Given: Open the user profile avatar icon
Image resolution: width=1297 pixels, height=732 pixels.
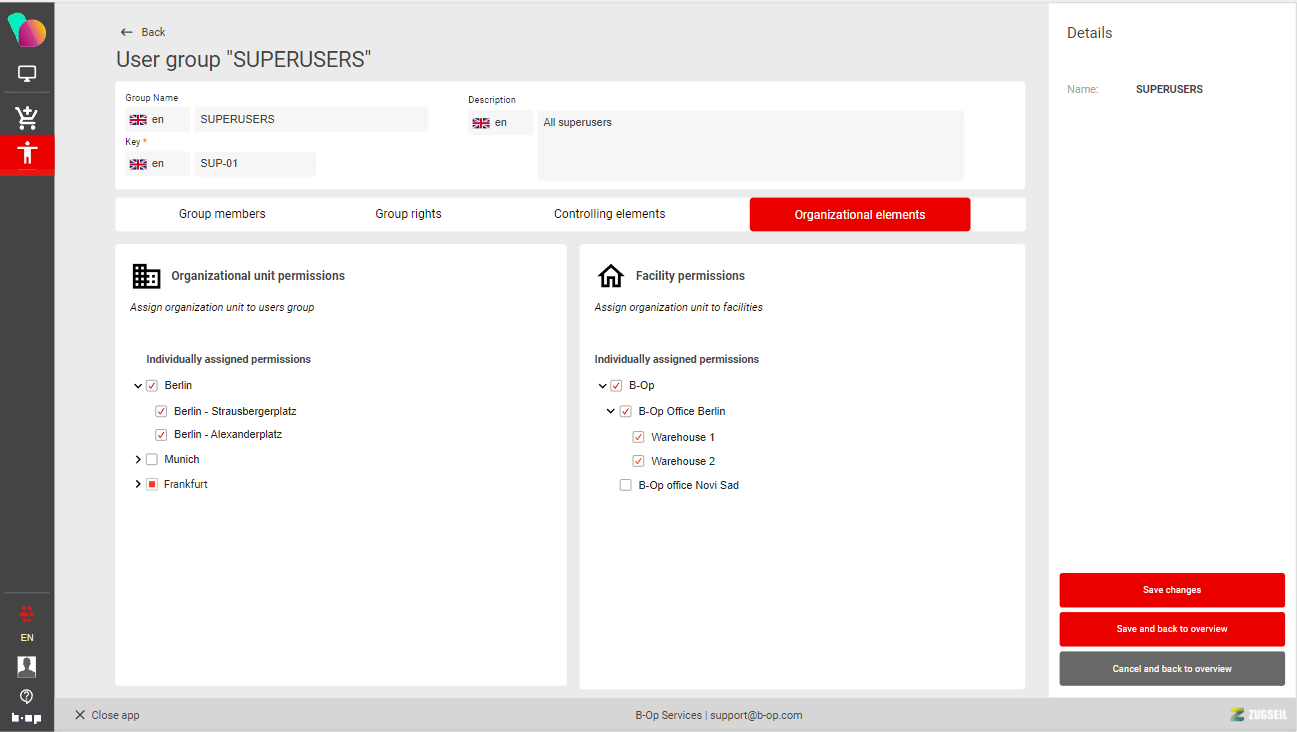Looking at the screenshot, I should (x=27, y=666).
